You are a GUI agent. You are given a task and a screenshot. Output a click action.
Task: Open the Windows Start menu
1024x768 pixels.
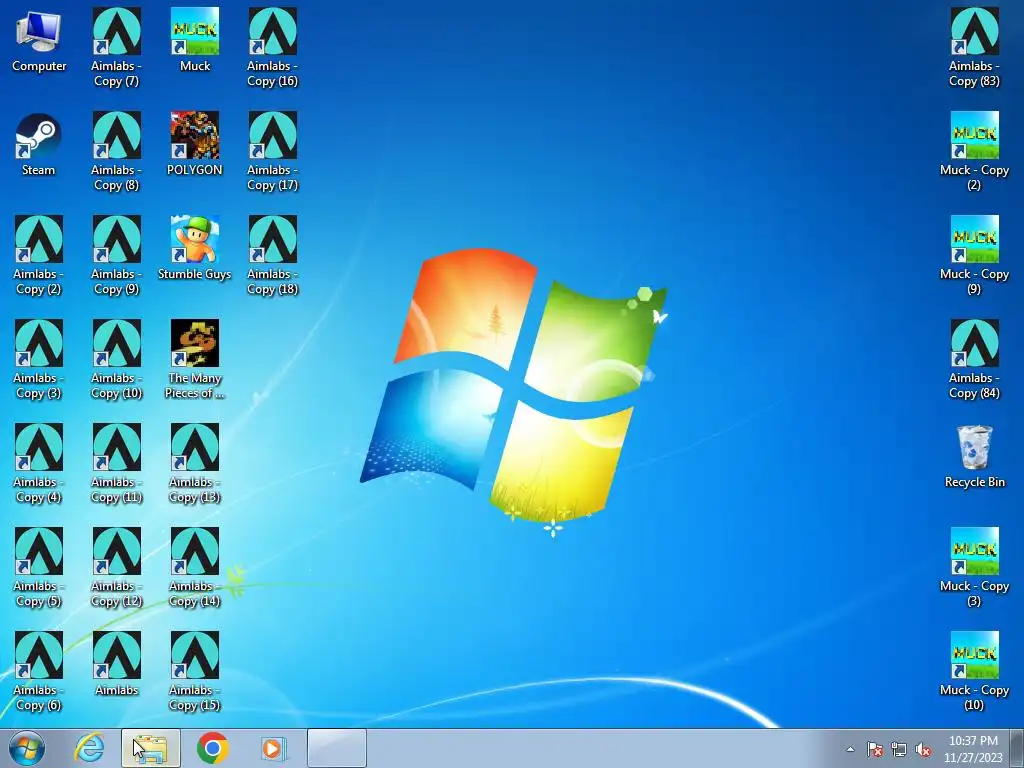tap(27, 748)
